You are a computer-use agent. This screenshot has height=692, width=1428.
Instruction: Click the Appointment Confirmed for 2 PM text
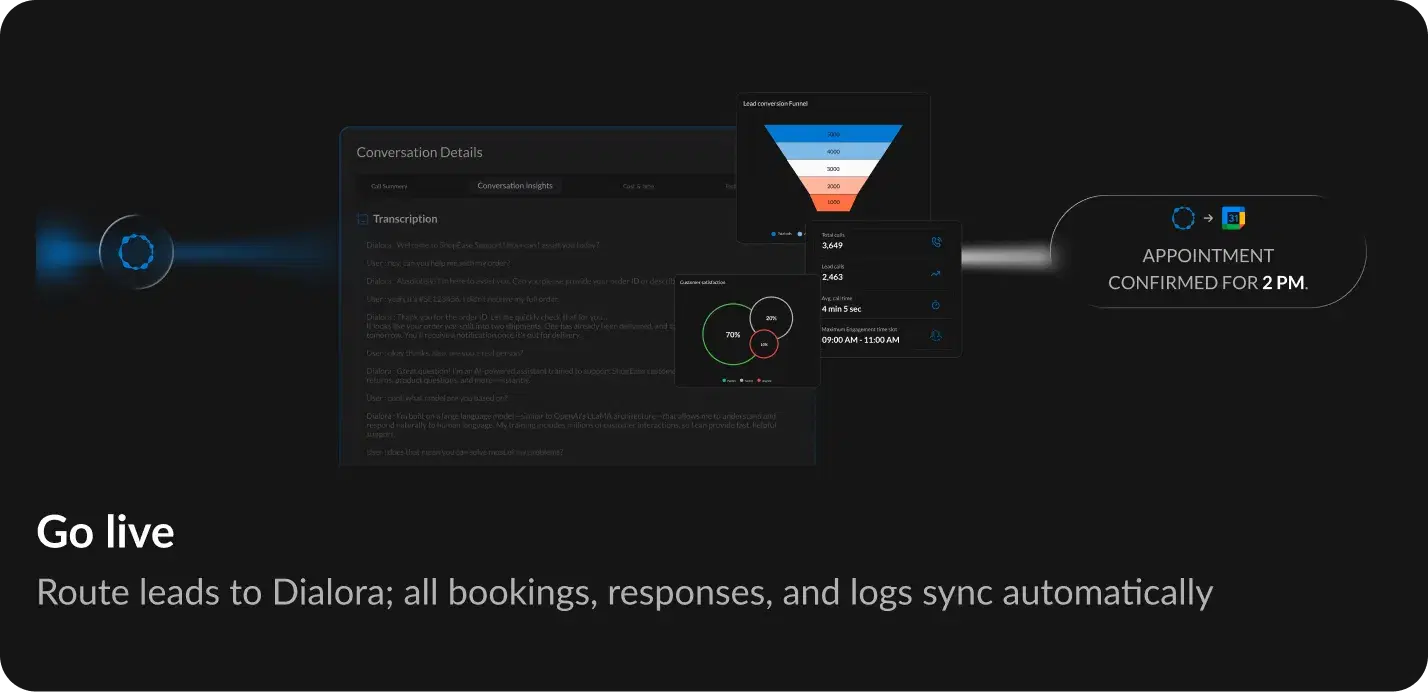tap(1208, 269)
